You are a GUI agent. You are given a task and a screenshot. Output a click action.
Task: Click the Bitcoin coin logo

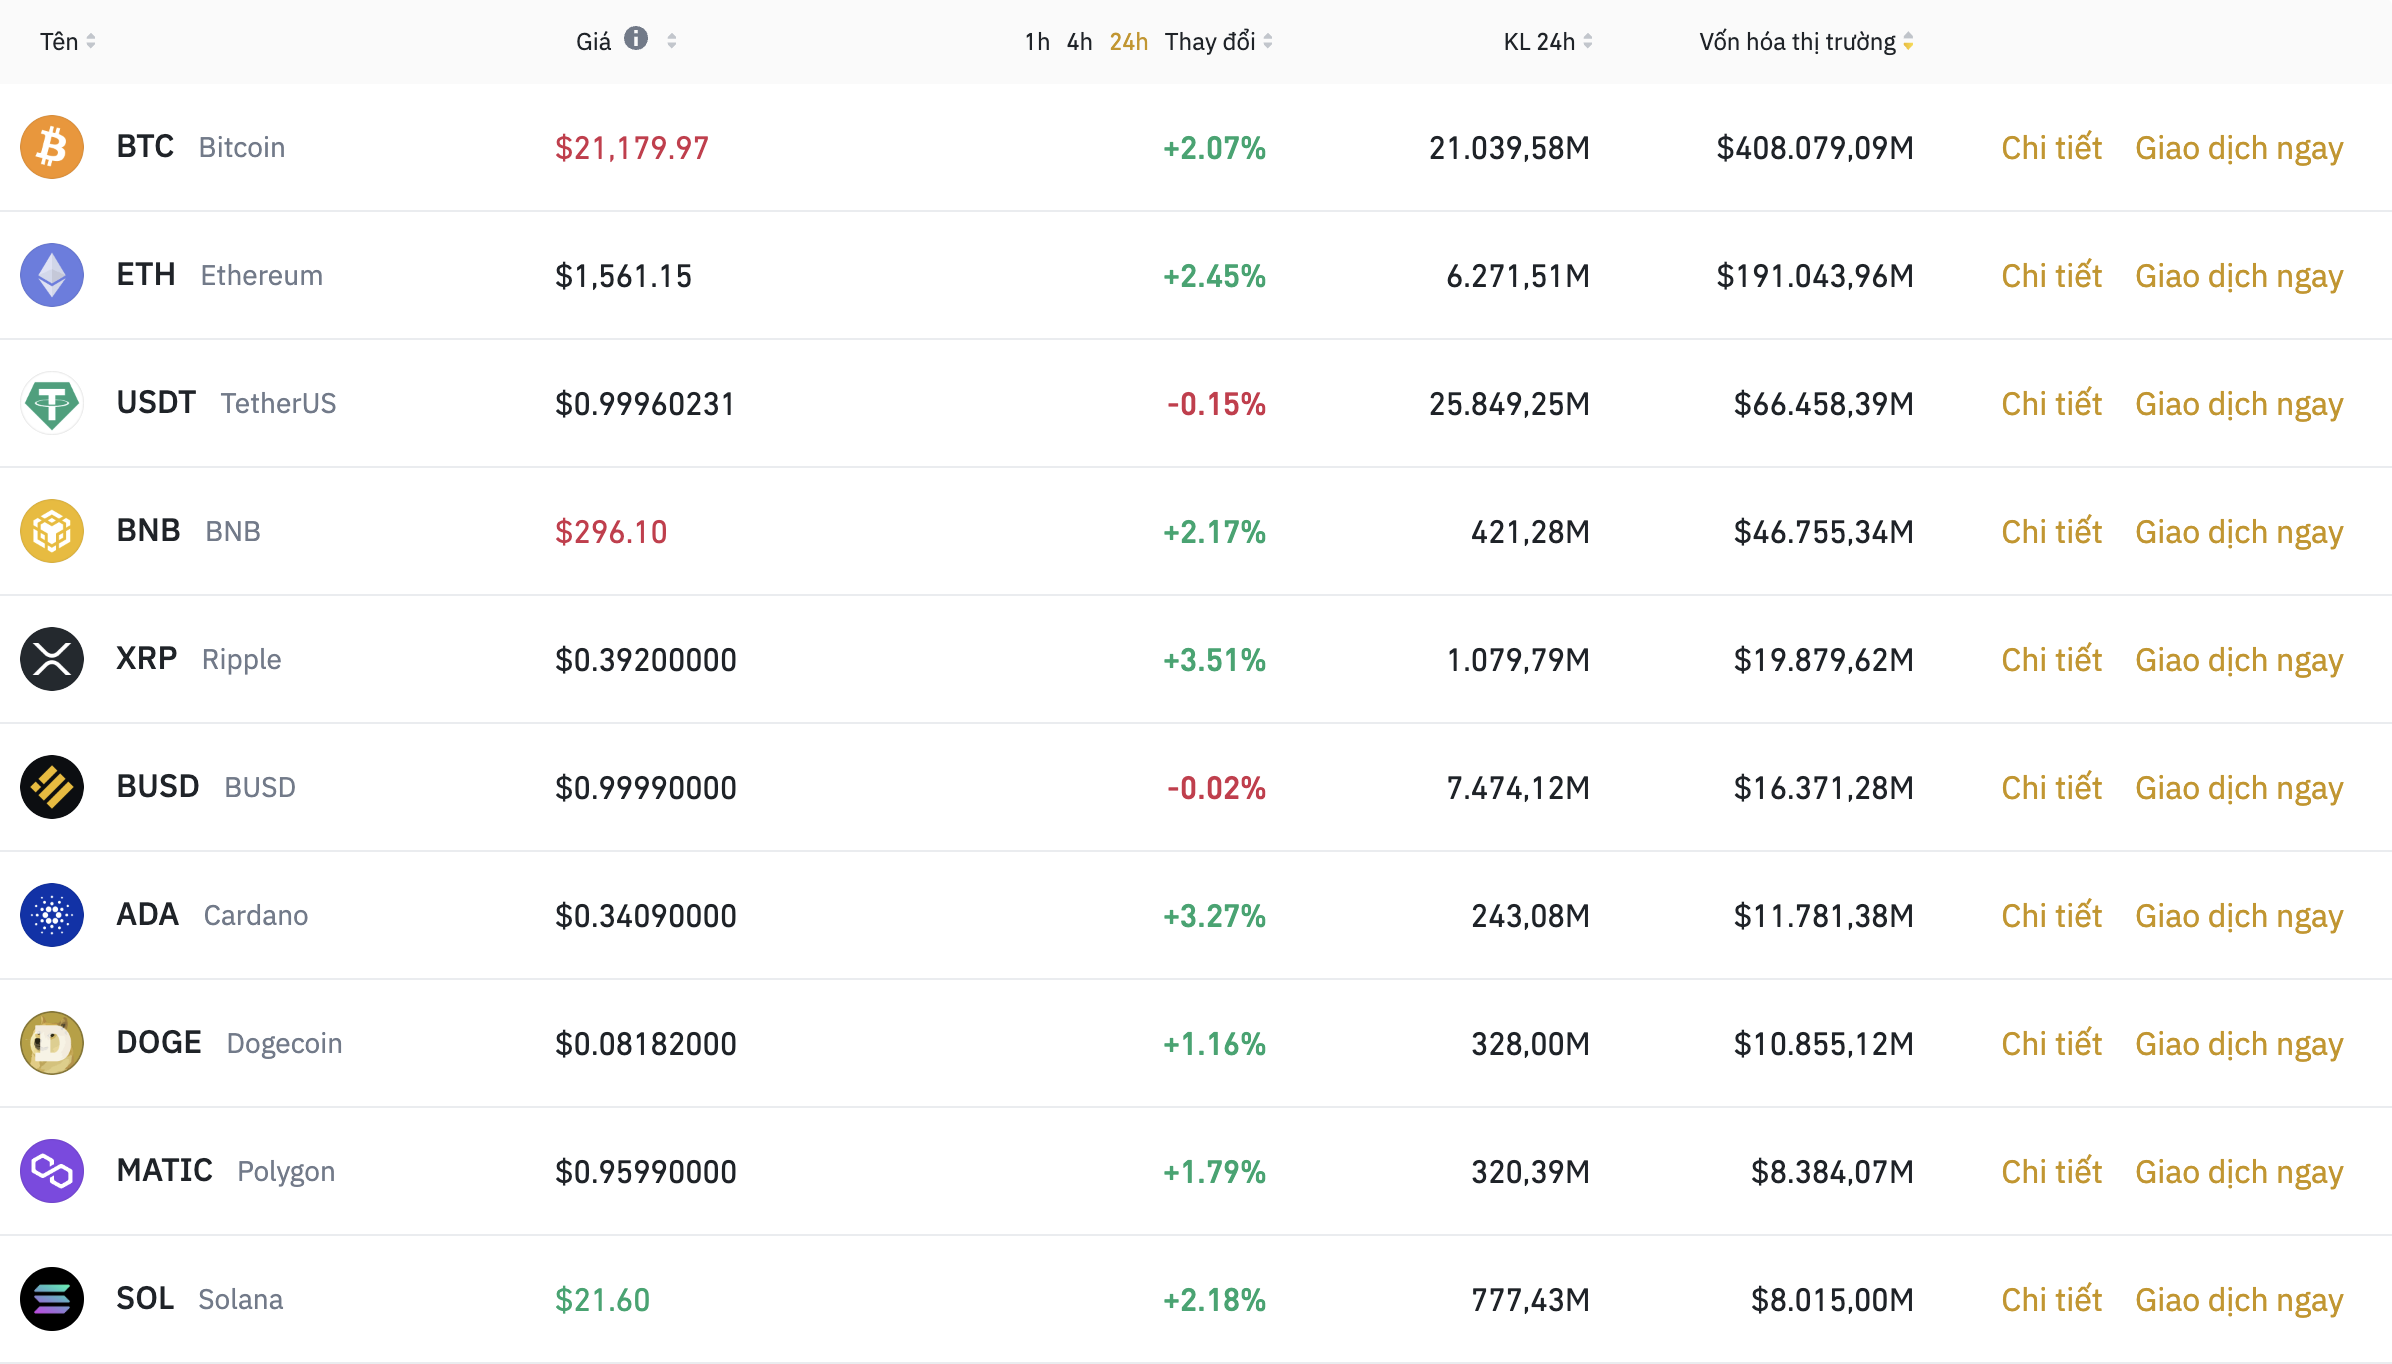pyautogui.click(x=52, y=147)
